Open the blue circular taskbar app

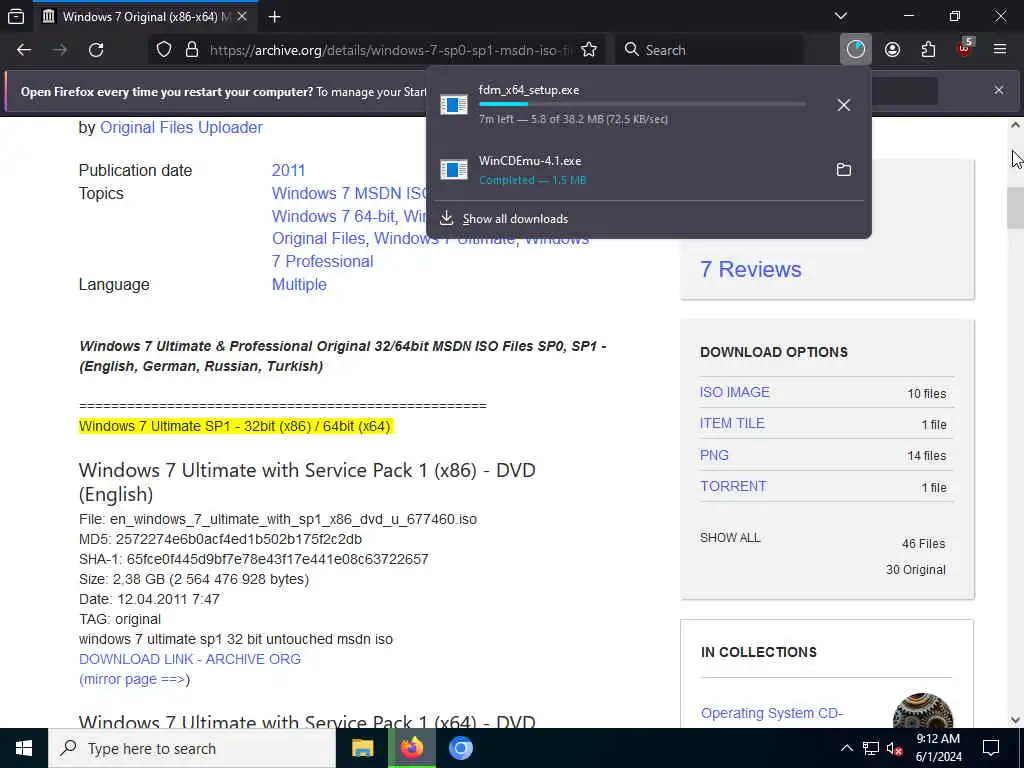460,748
